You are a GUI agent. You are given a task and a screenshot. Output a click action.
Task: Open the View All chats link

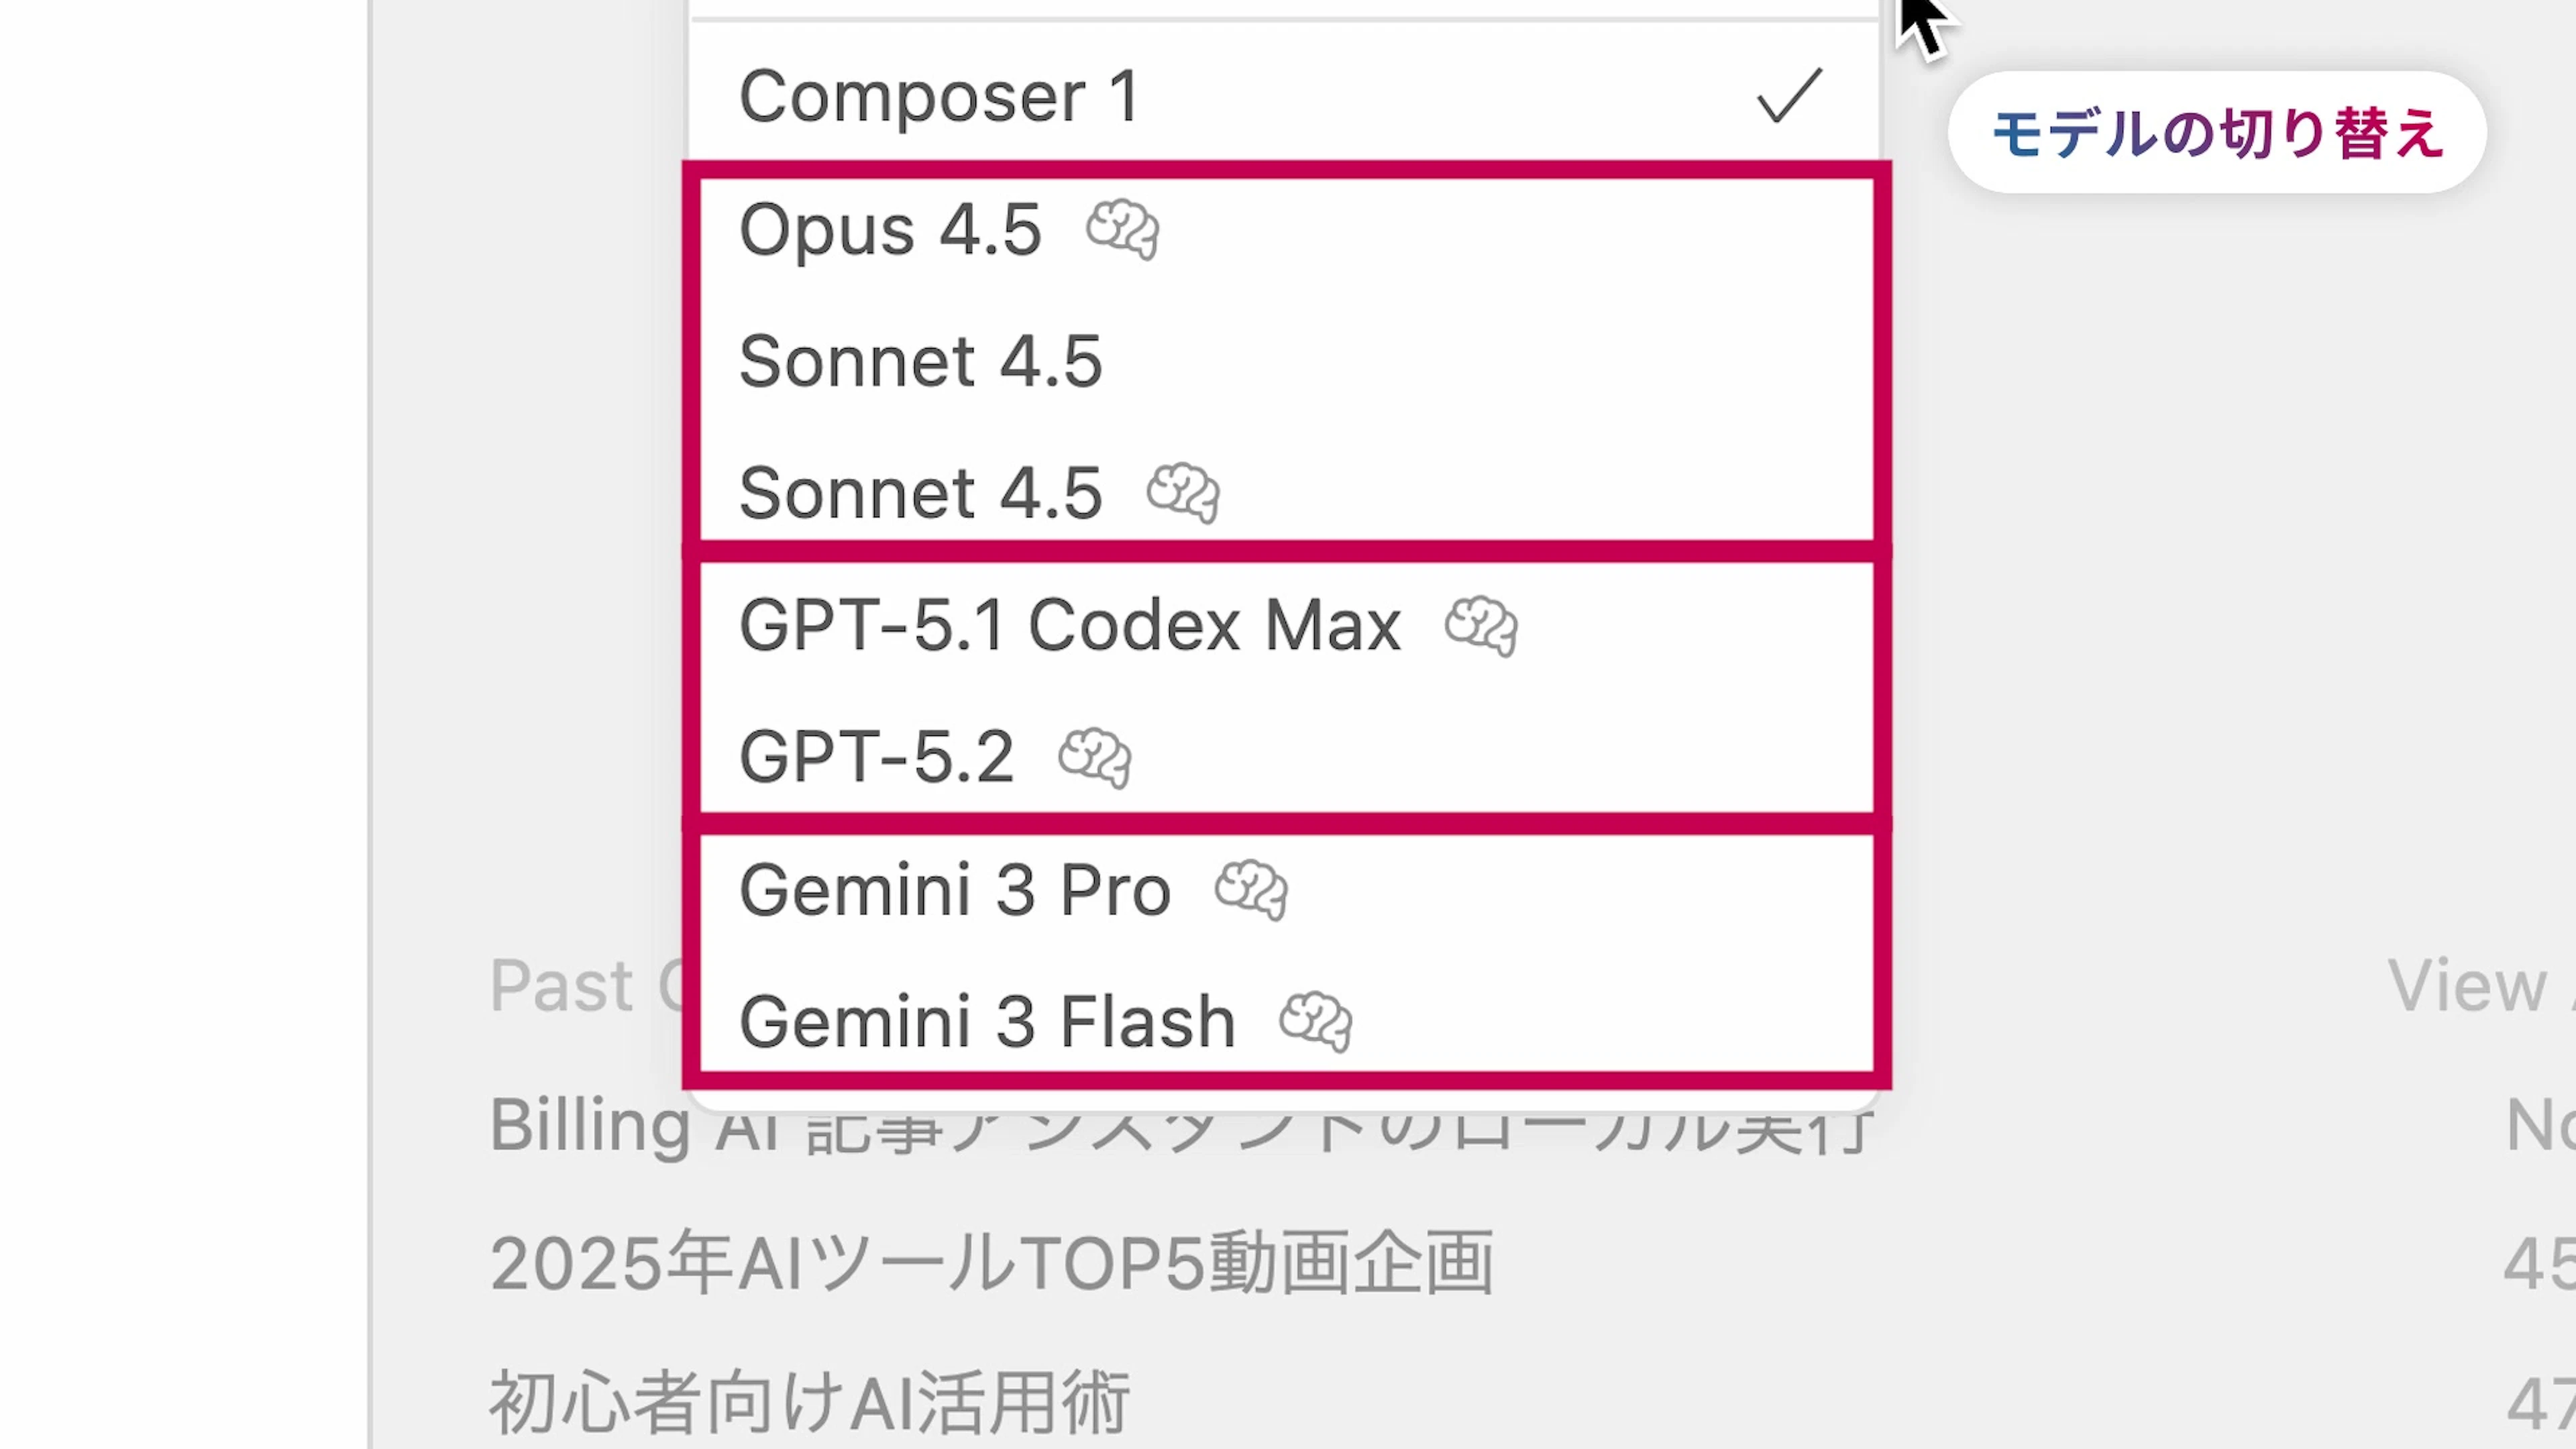(x=2480, y=986)
